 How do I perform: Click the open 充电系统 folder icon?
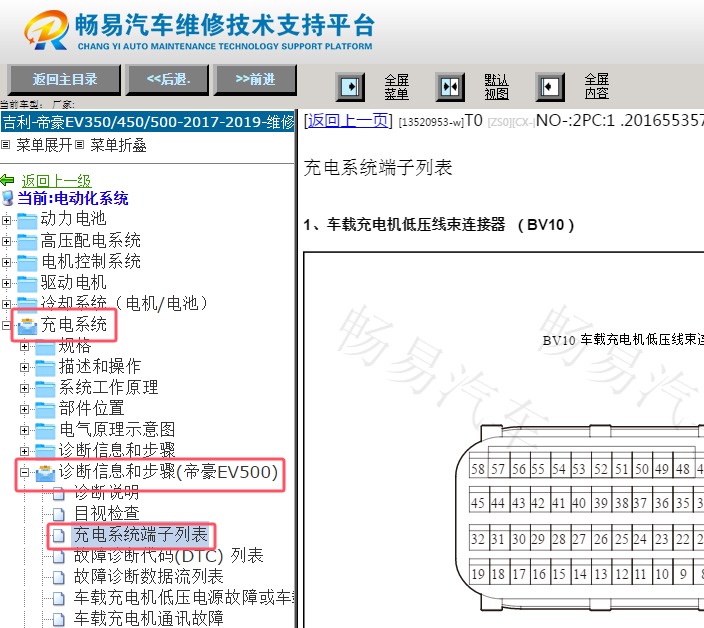[x=27, y=326]
